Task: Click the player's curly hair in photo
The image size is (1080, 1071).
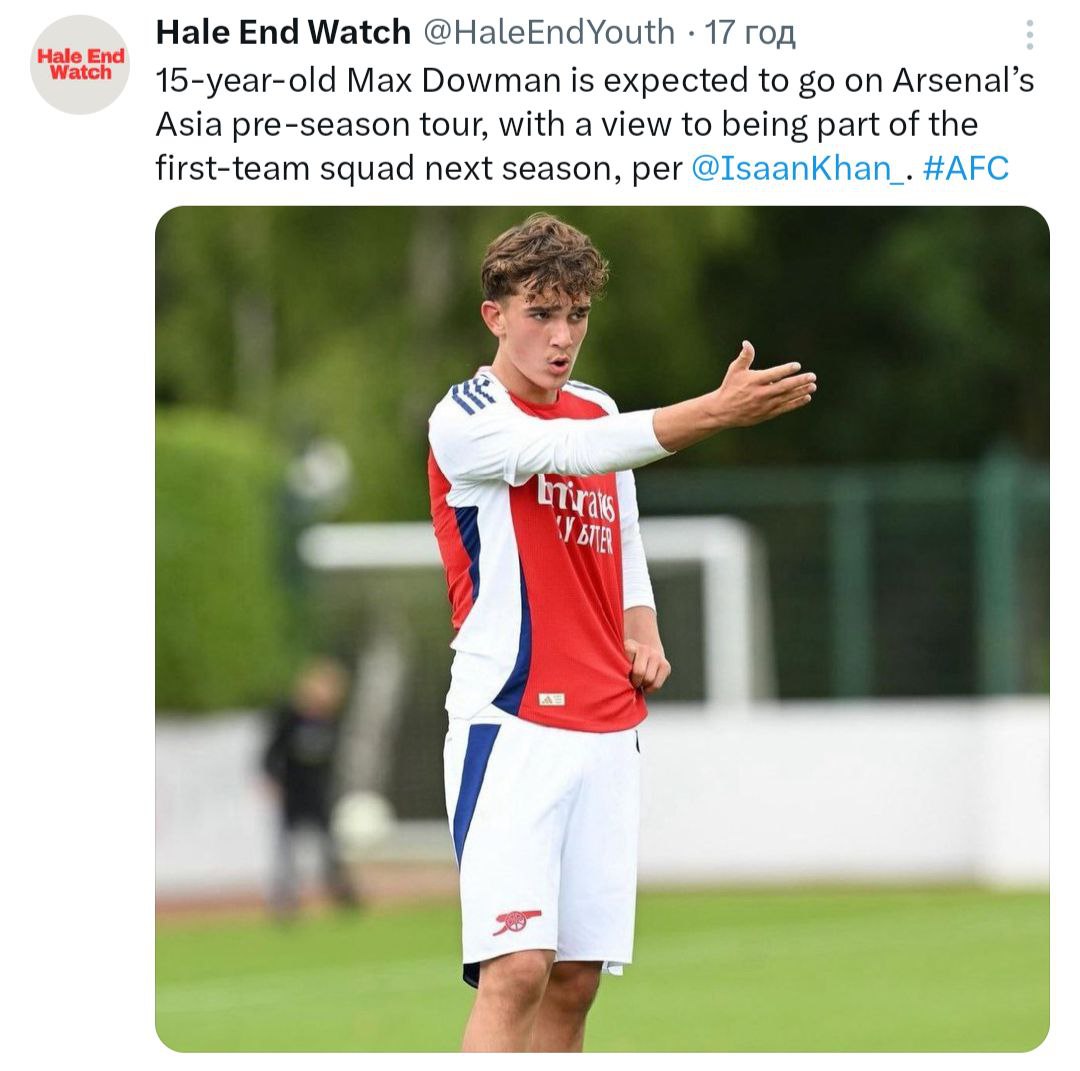Action: point(543,255)
